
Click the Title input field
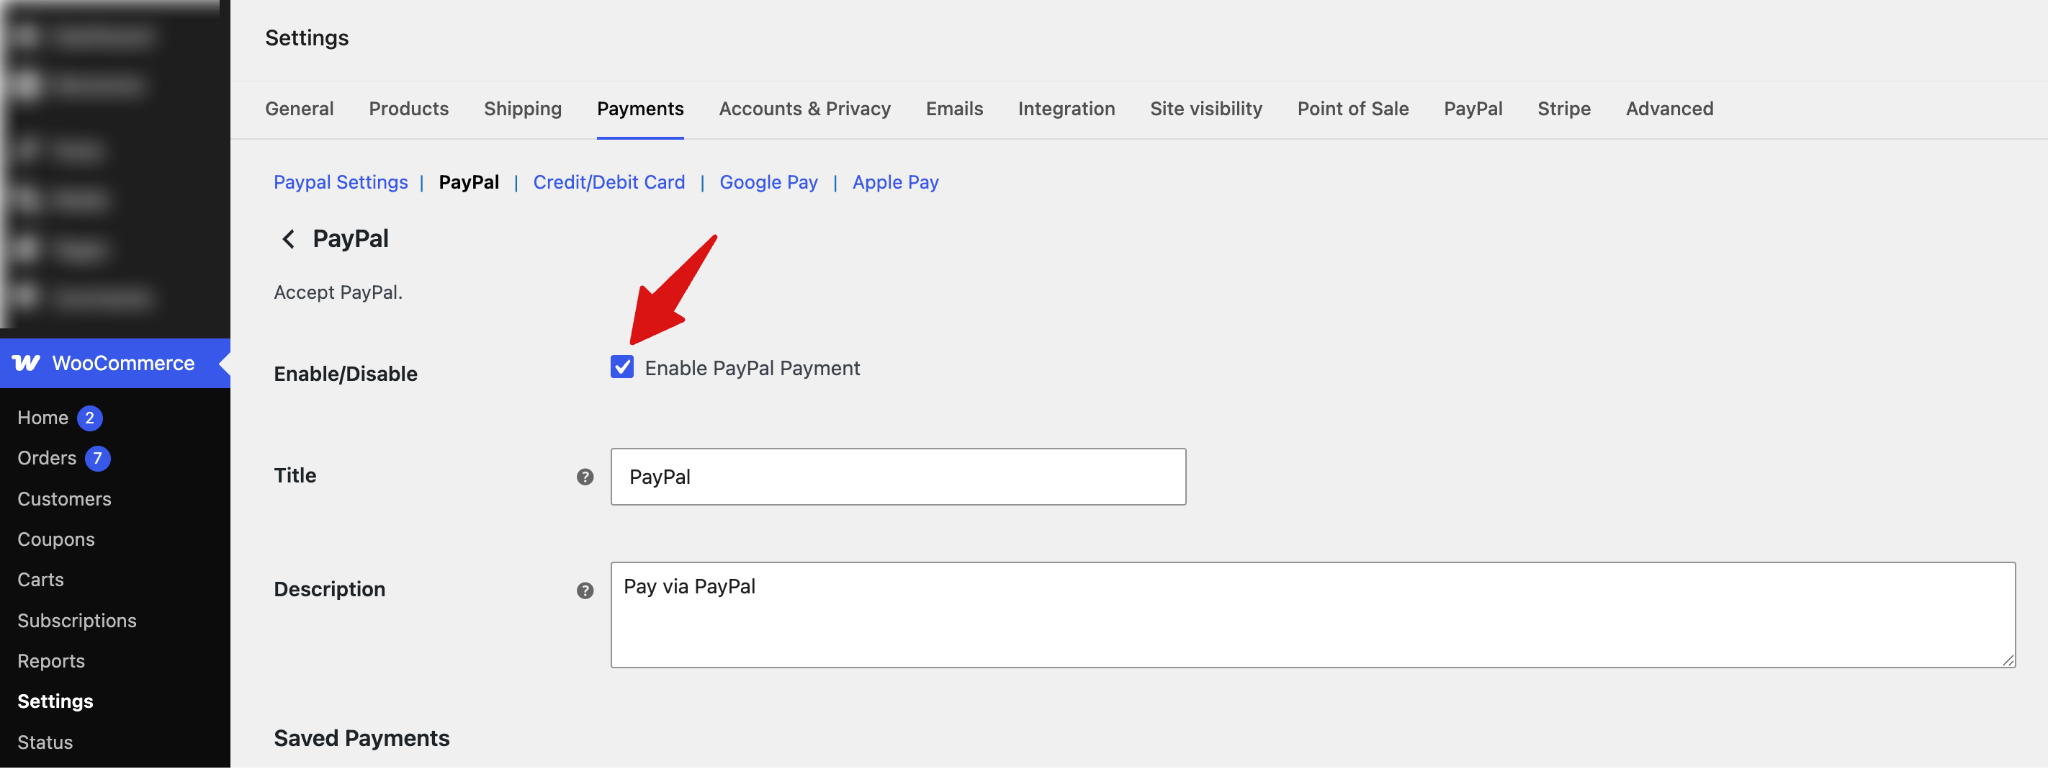[x=898, y=477]
